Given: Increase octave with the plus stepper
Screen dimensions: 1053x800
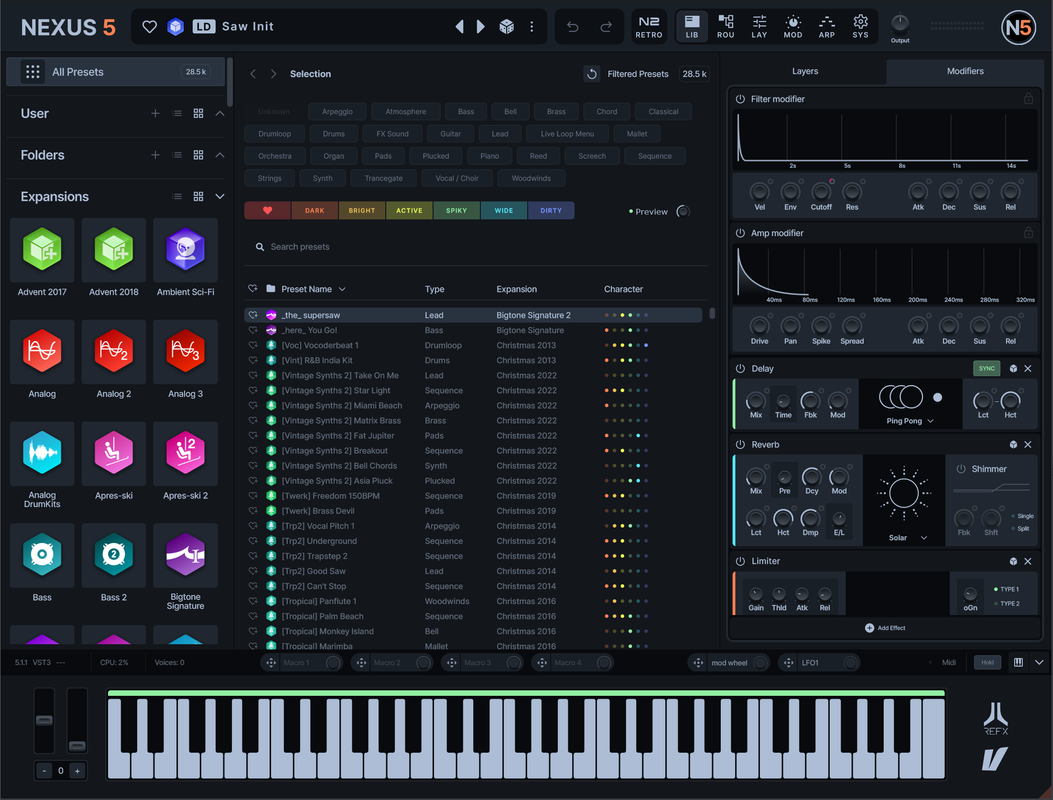Looking at the screenshot, I should tap(77, 771).
